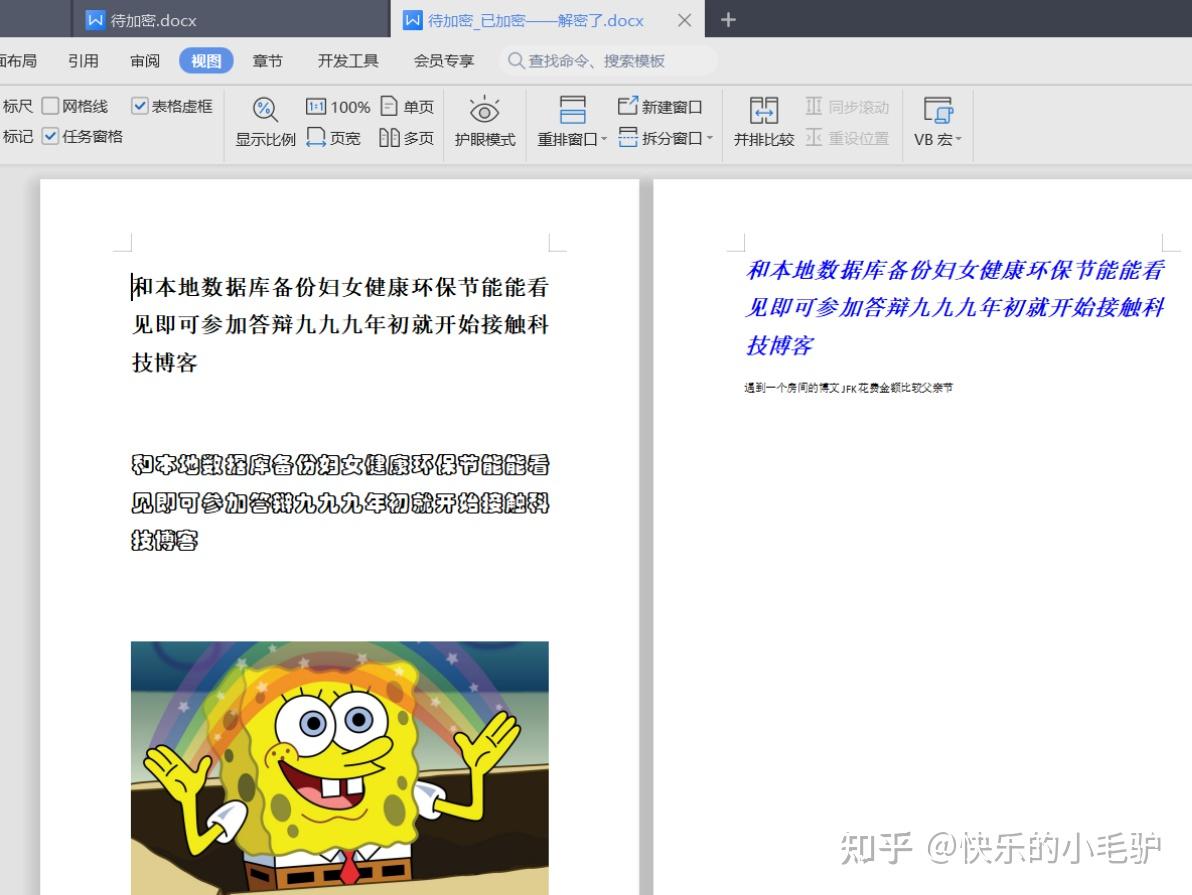
Task: Switch to the 开发工具 ribbon tab
Action: pyautogui.click(x=347, y=60)
